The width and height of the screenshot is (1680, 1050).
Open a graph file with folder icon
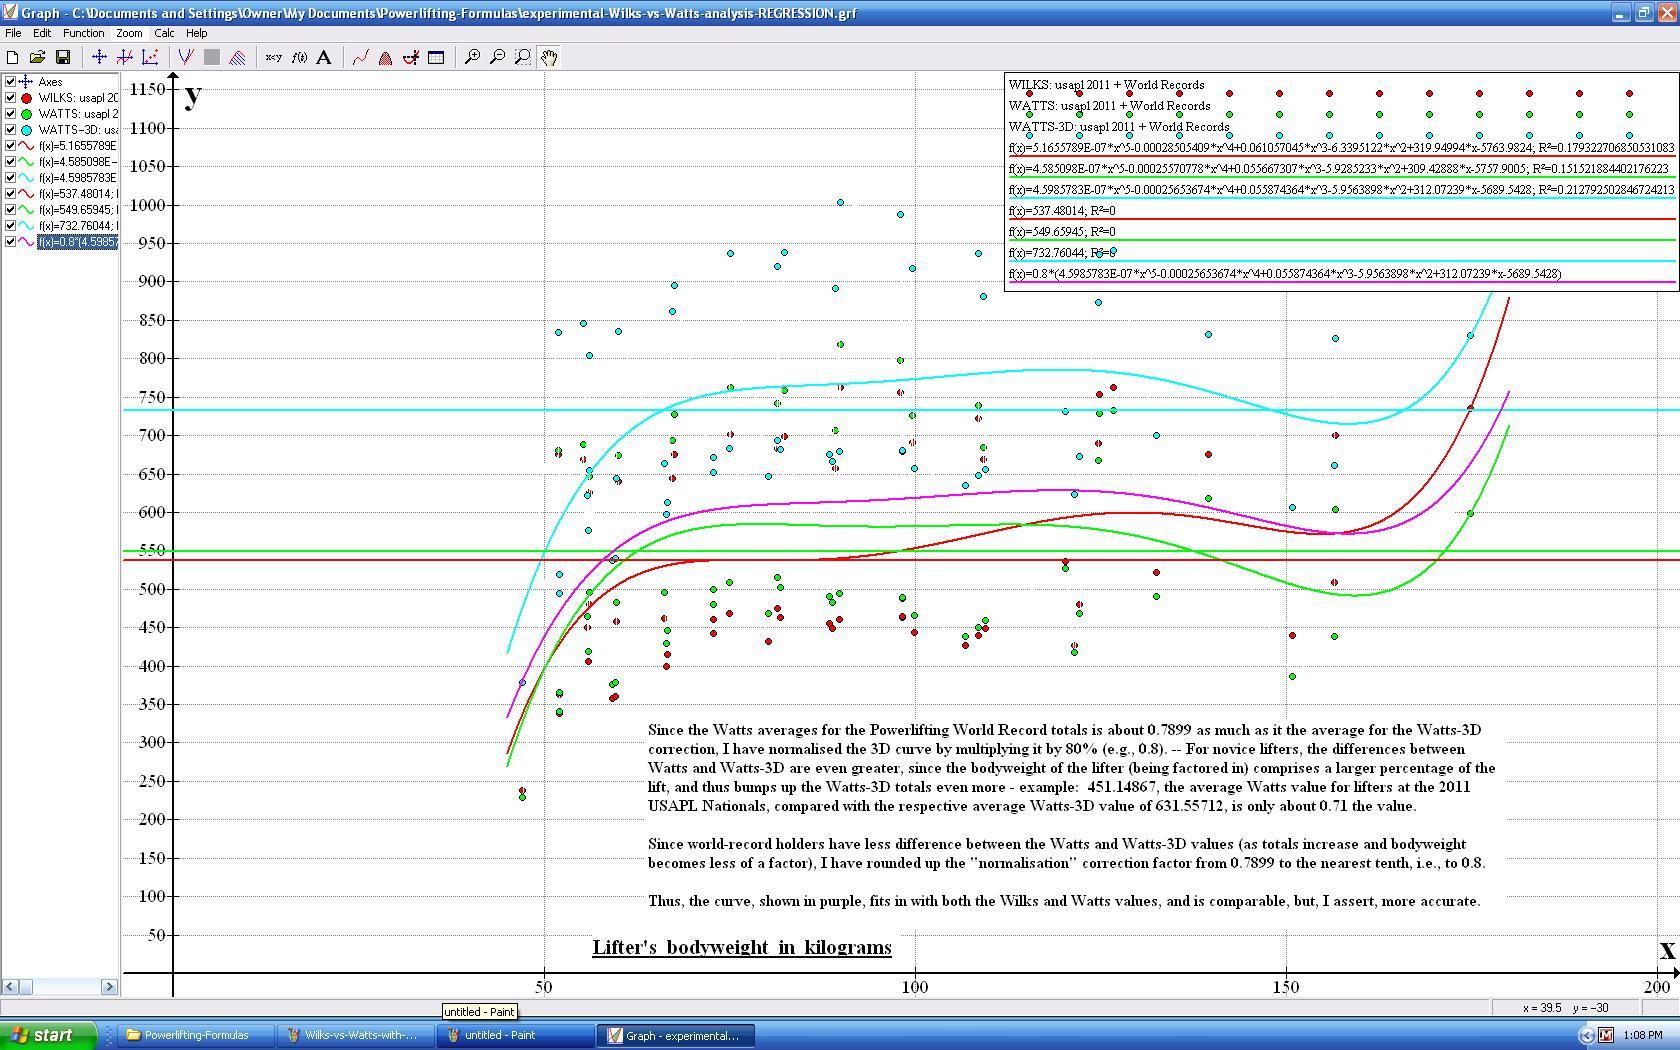pos(37,57)
